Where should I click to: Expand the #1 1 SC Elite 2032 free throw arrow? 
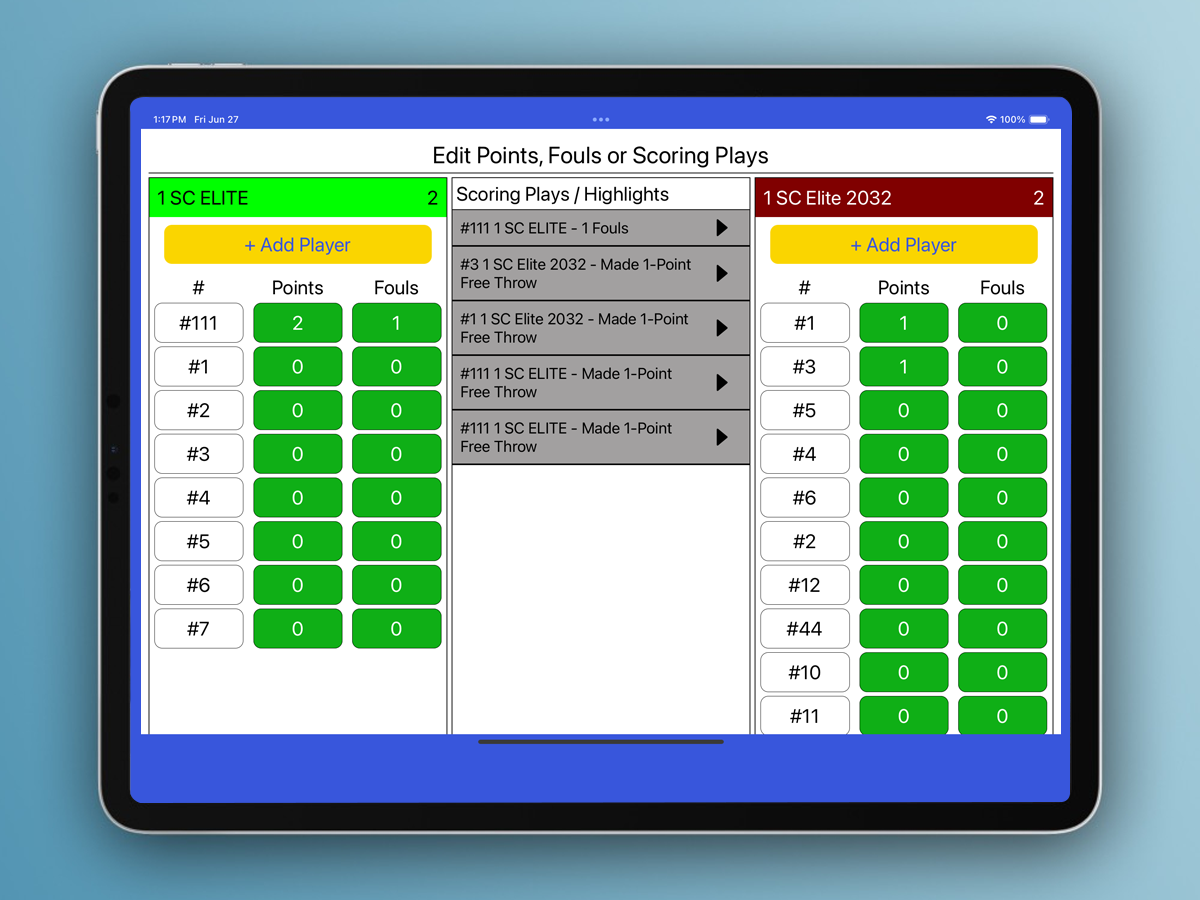(722, 328)
